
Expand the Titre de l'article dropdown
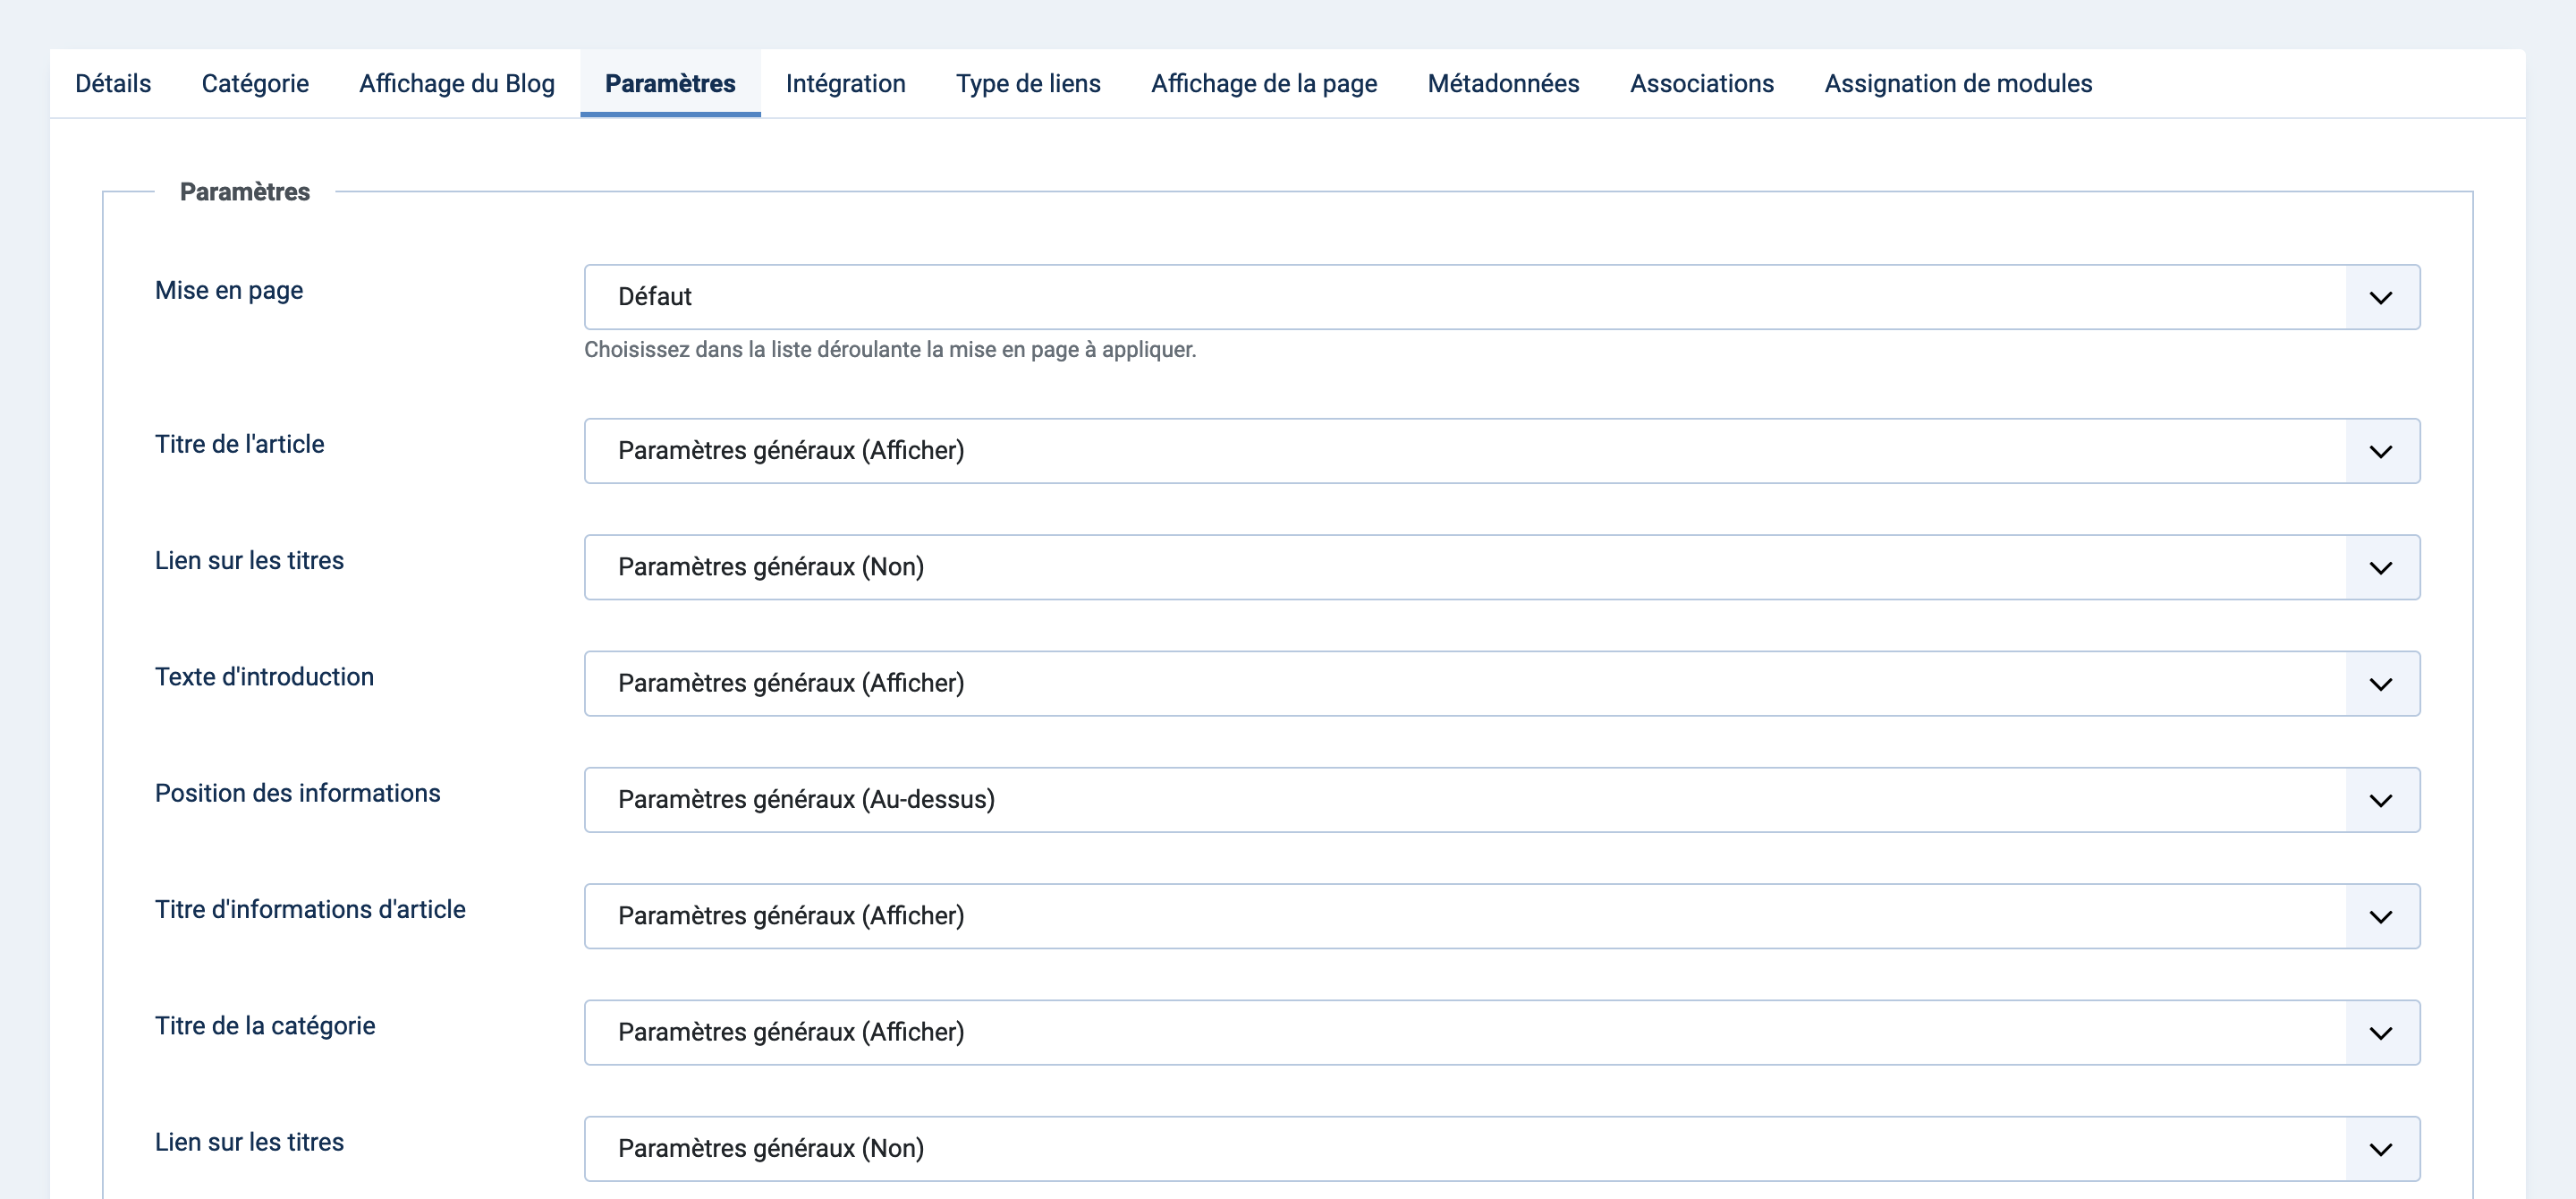(1502, 451)
